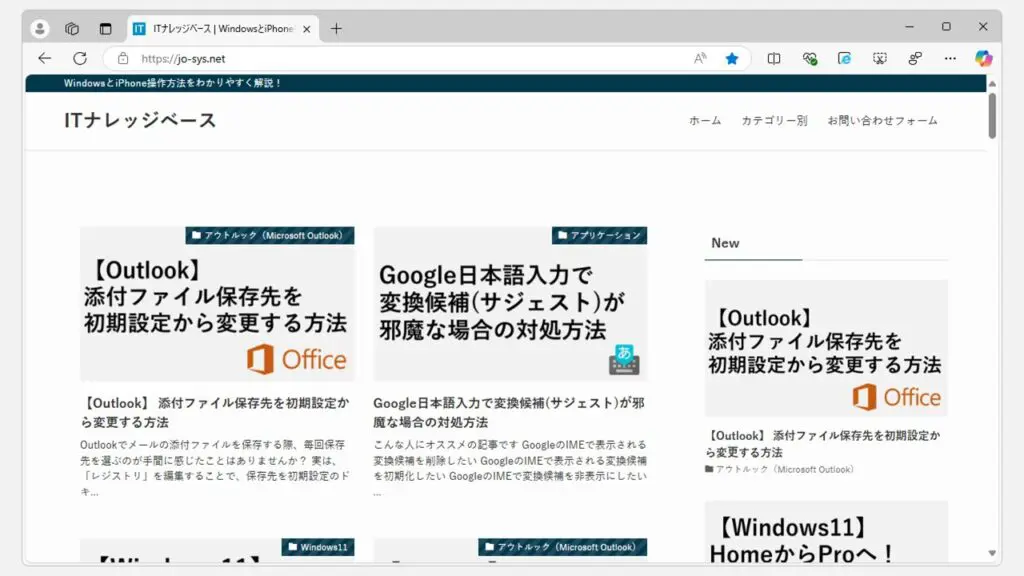
Task: Click the ITナレッジベース site title
Action: click(x=140, y=121)
